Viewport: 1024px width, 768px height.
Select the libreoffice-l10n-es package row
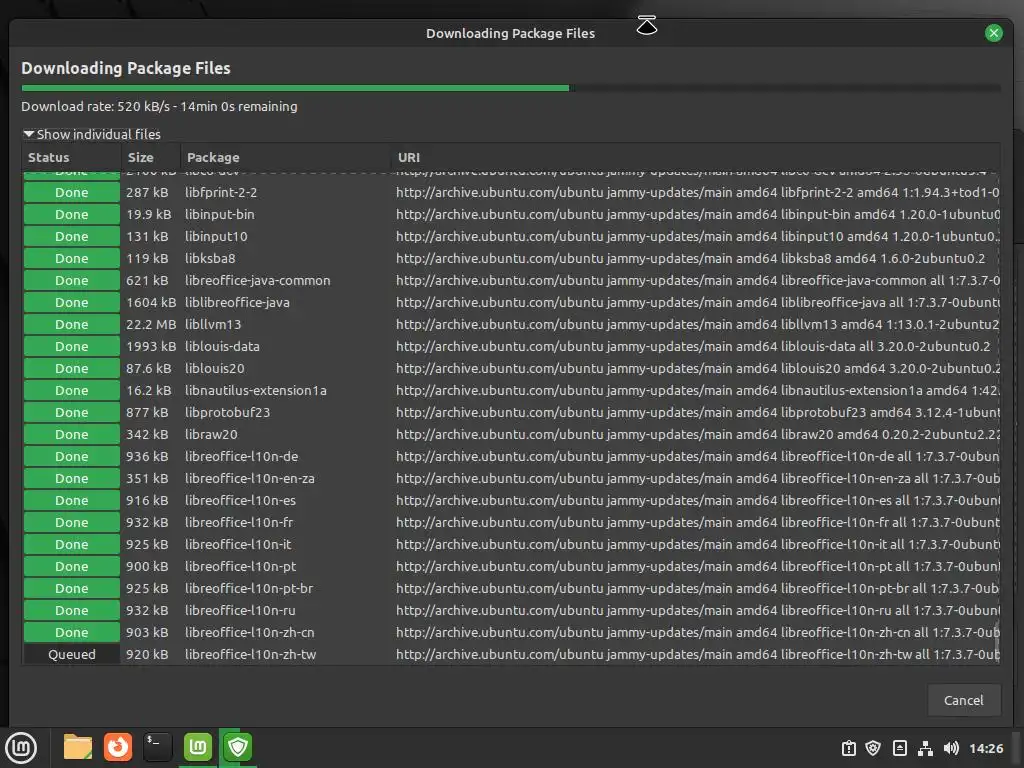click(511, 500)
